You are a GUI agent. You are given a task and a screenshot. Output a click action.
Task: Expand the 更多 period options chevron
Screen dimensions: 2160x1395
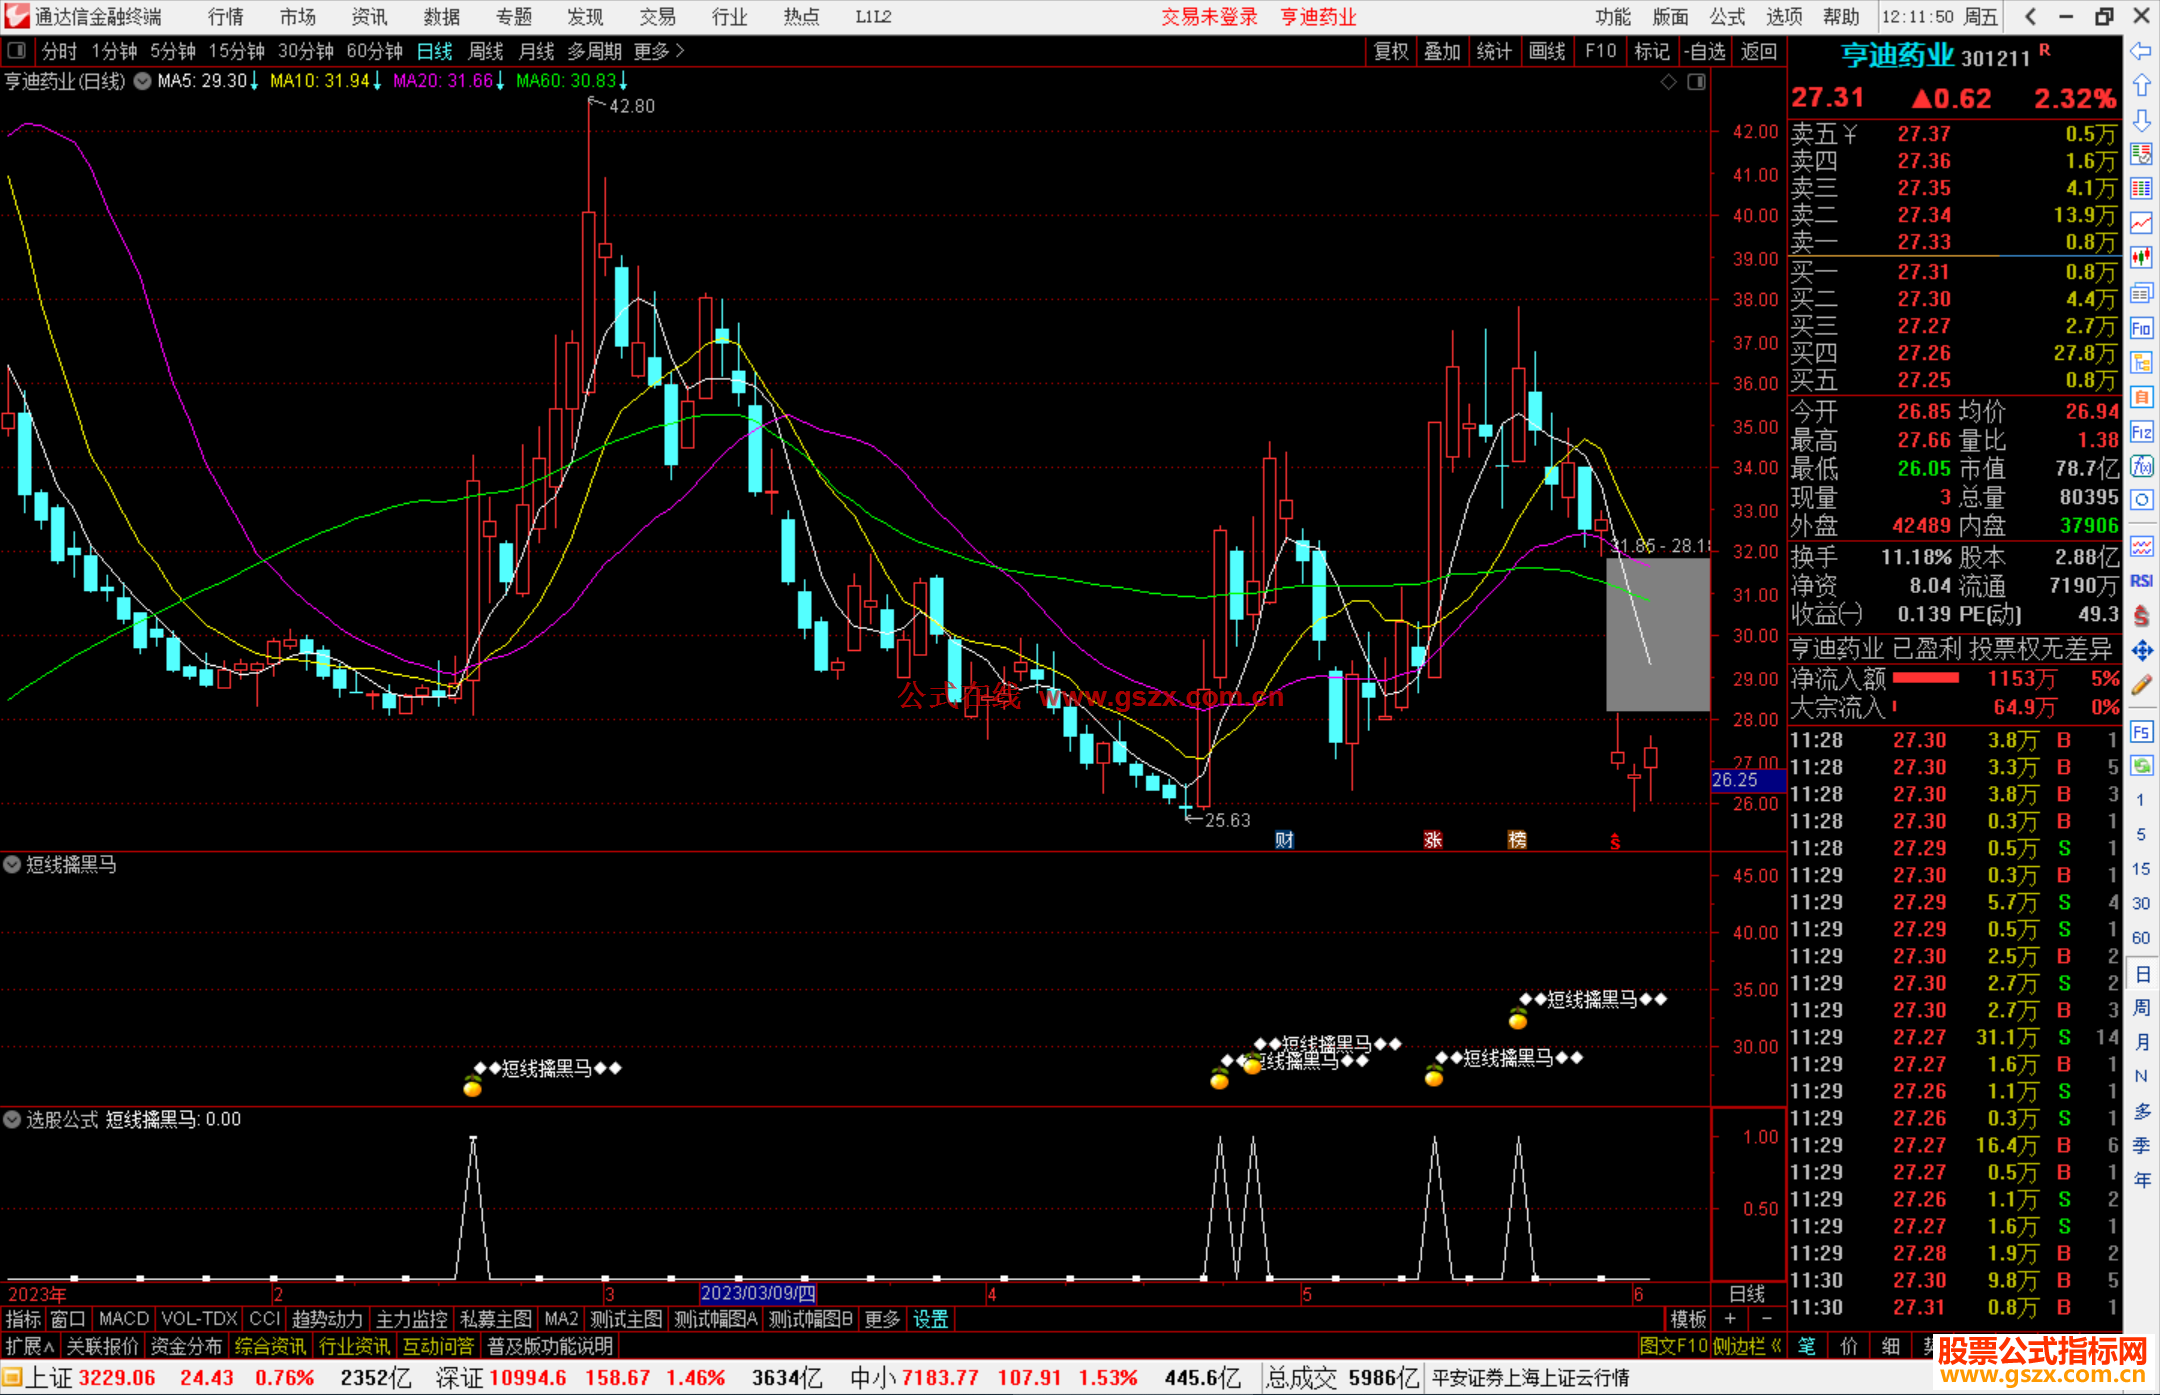680,51
